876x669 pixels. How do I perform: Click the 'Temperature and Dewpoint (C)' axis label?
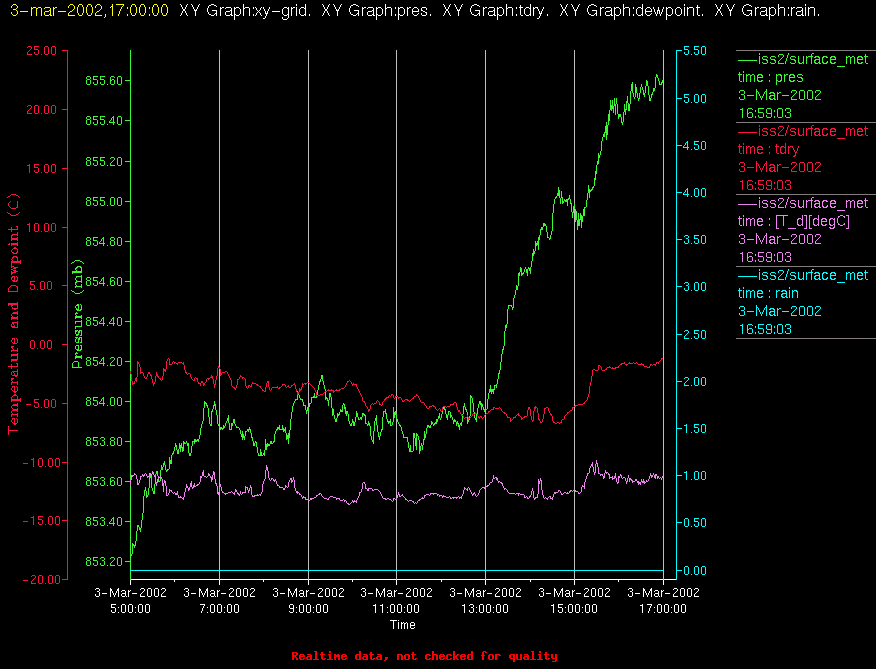13,314
